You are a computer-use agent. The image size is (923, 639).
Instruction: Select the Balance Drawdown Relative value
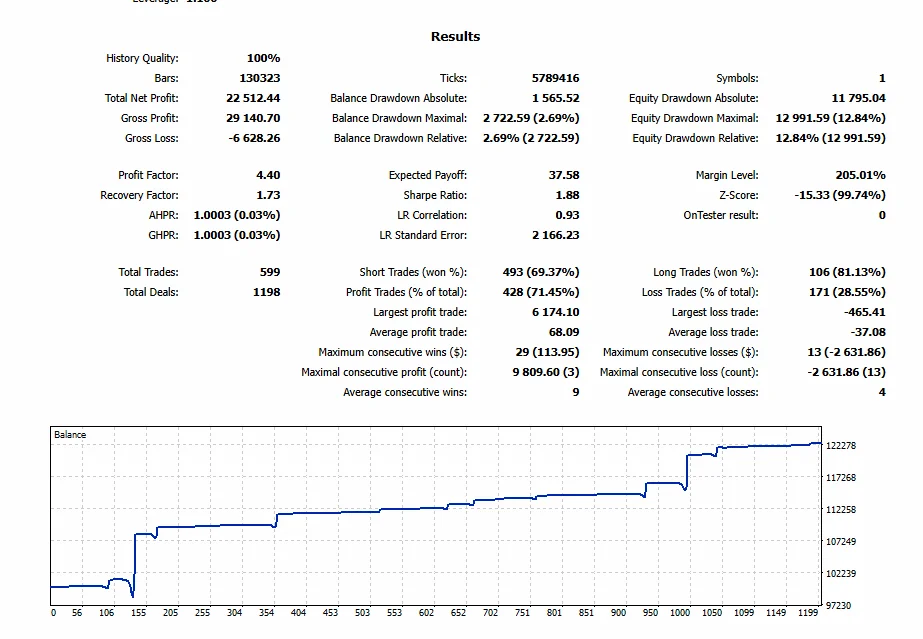coord(531,138)
